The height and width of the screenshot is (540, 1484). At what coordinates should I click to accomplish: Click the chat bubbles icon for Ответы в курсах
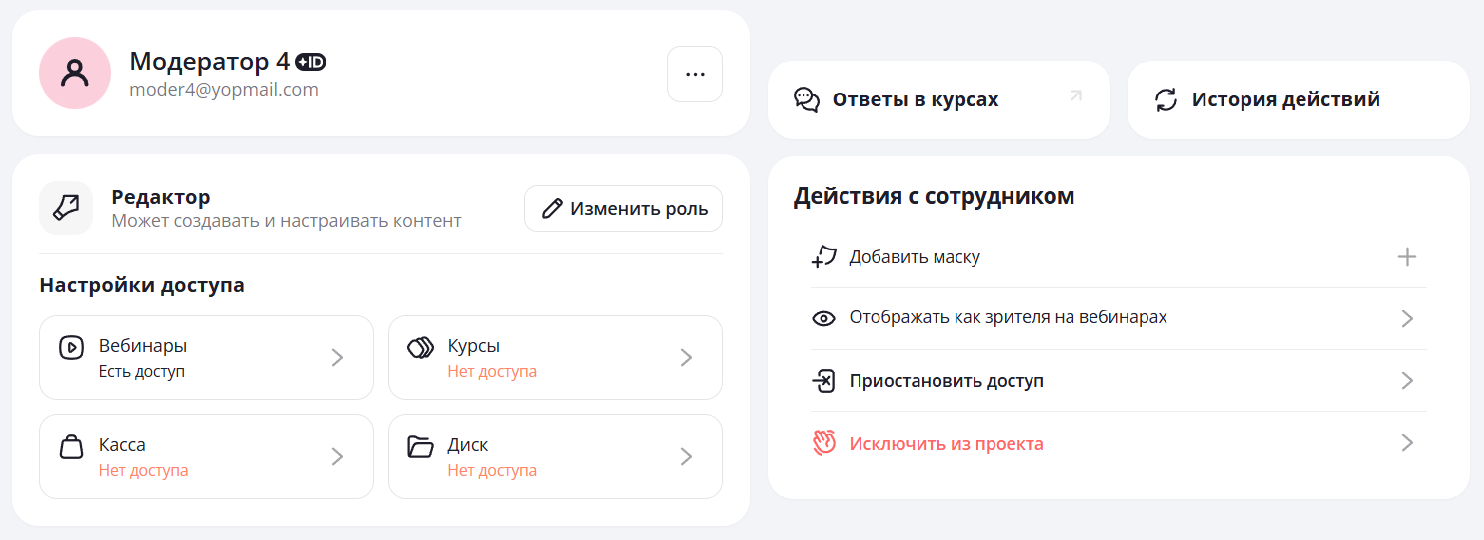[x=807, y=100]
